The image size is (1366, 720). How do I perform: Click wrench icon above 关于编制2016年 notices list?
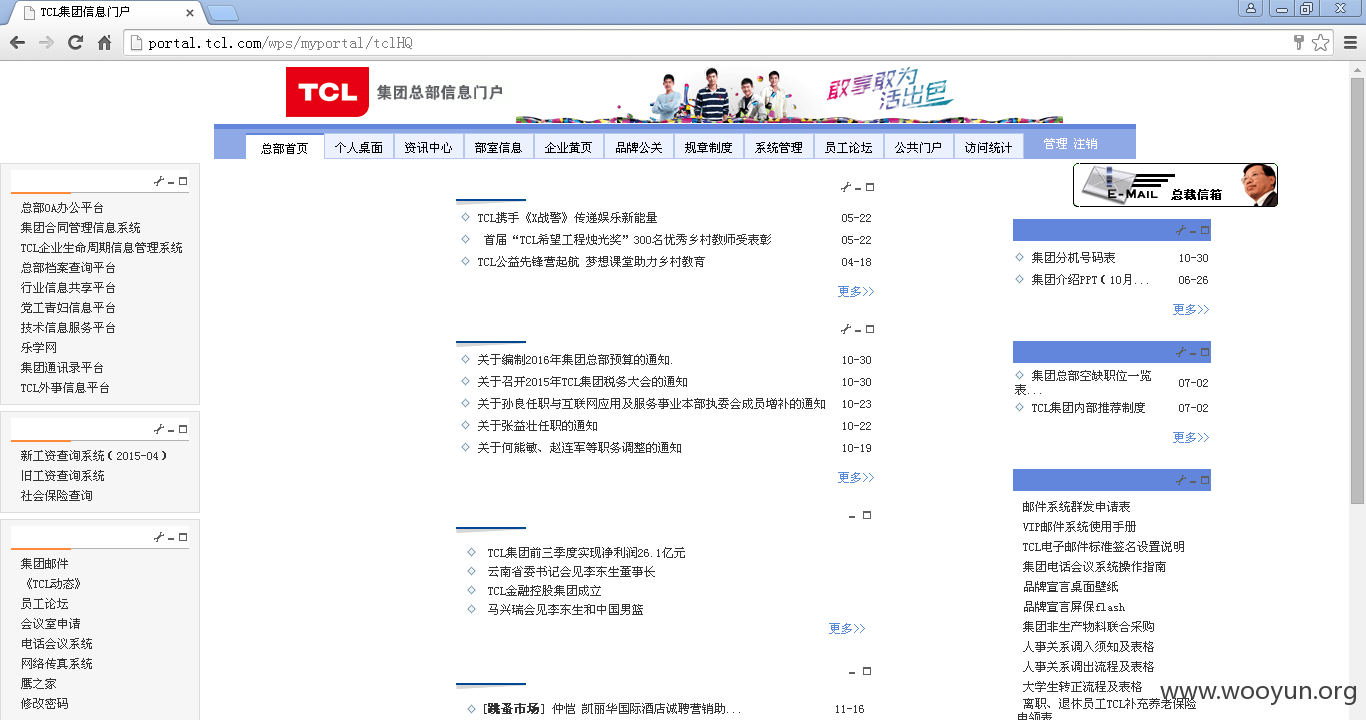[x=845, y=329]
